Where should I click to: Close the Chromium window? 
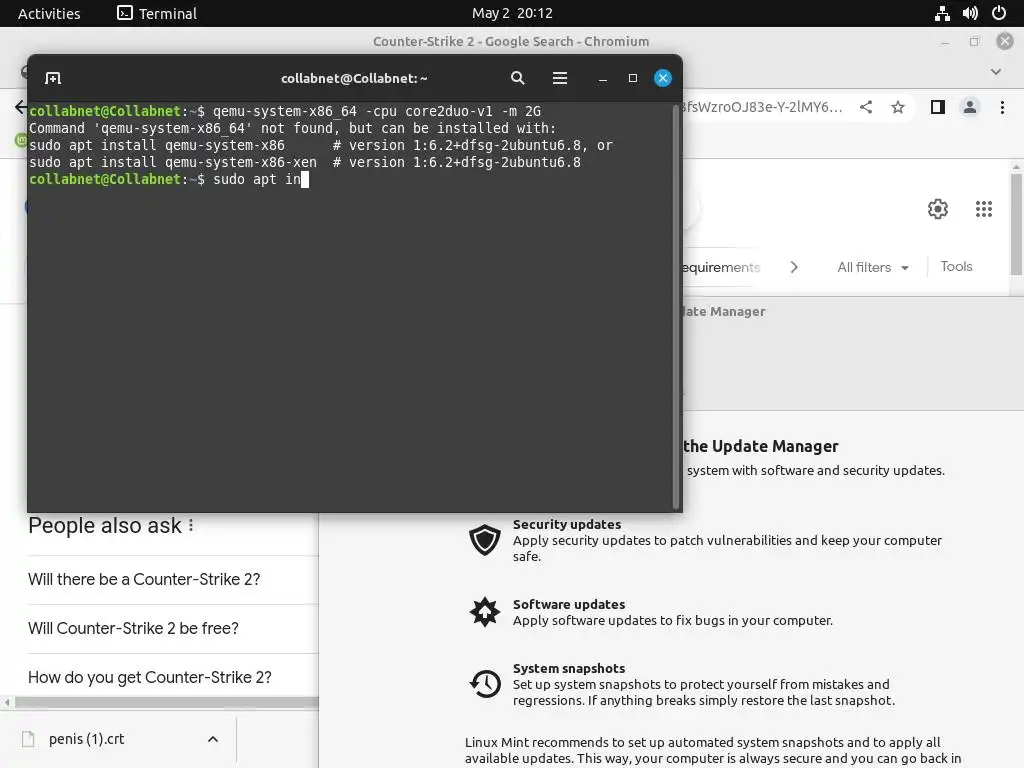point(1004,41)
